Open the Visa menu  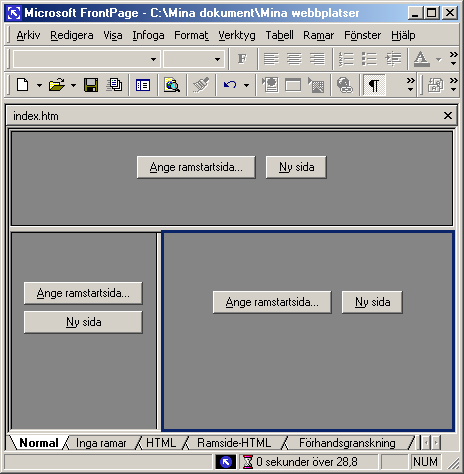point(113,35)
